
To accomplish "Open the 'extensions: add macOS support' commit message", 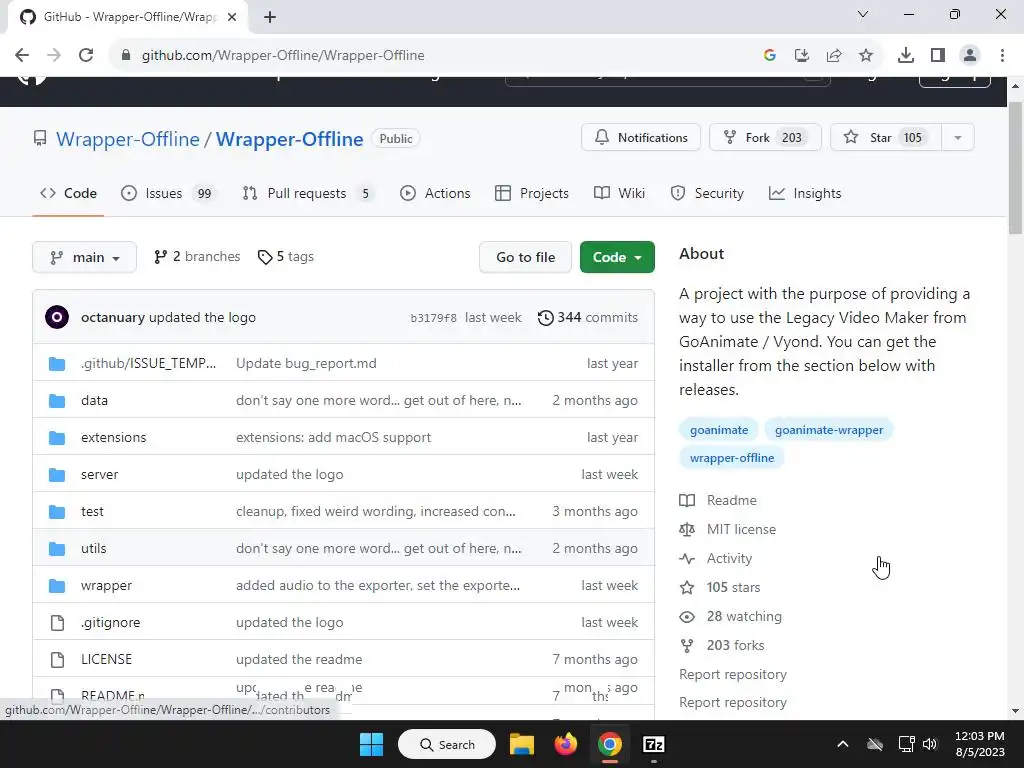I will pyautogui.click(x=334, y=438).
